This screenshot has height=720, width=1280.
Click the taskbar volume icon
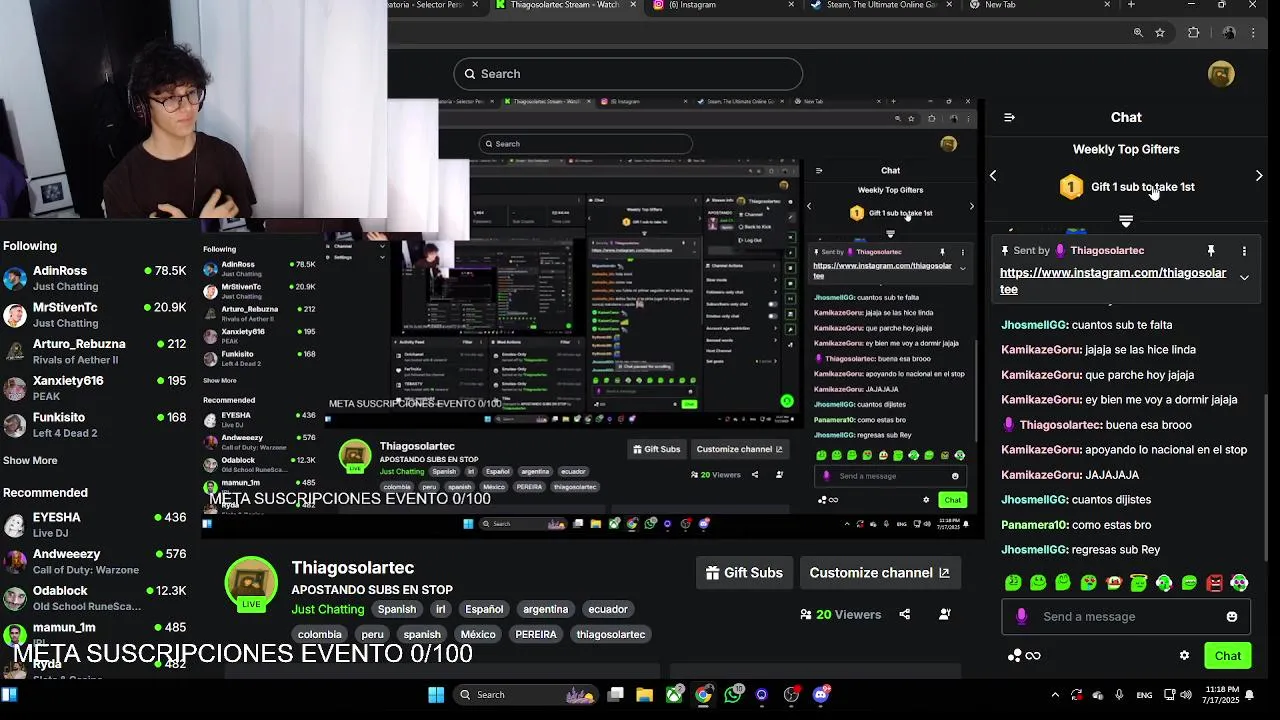coord(1186,695)
